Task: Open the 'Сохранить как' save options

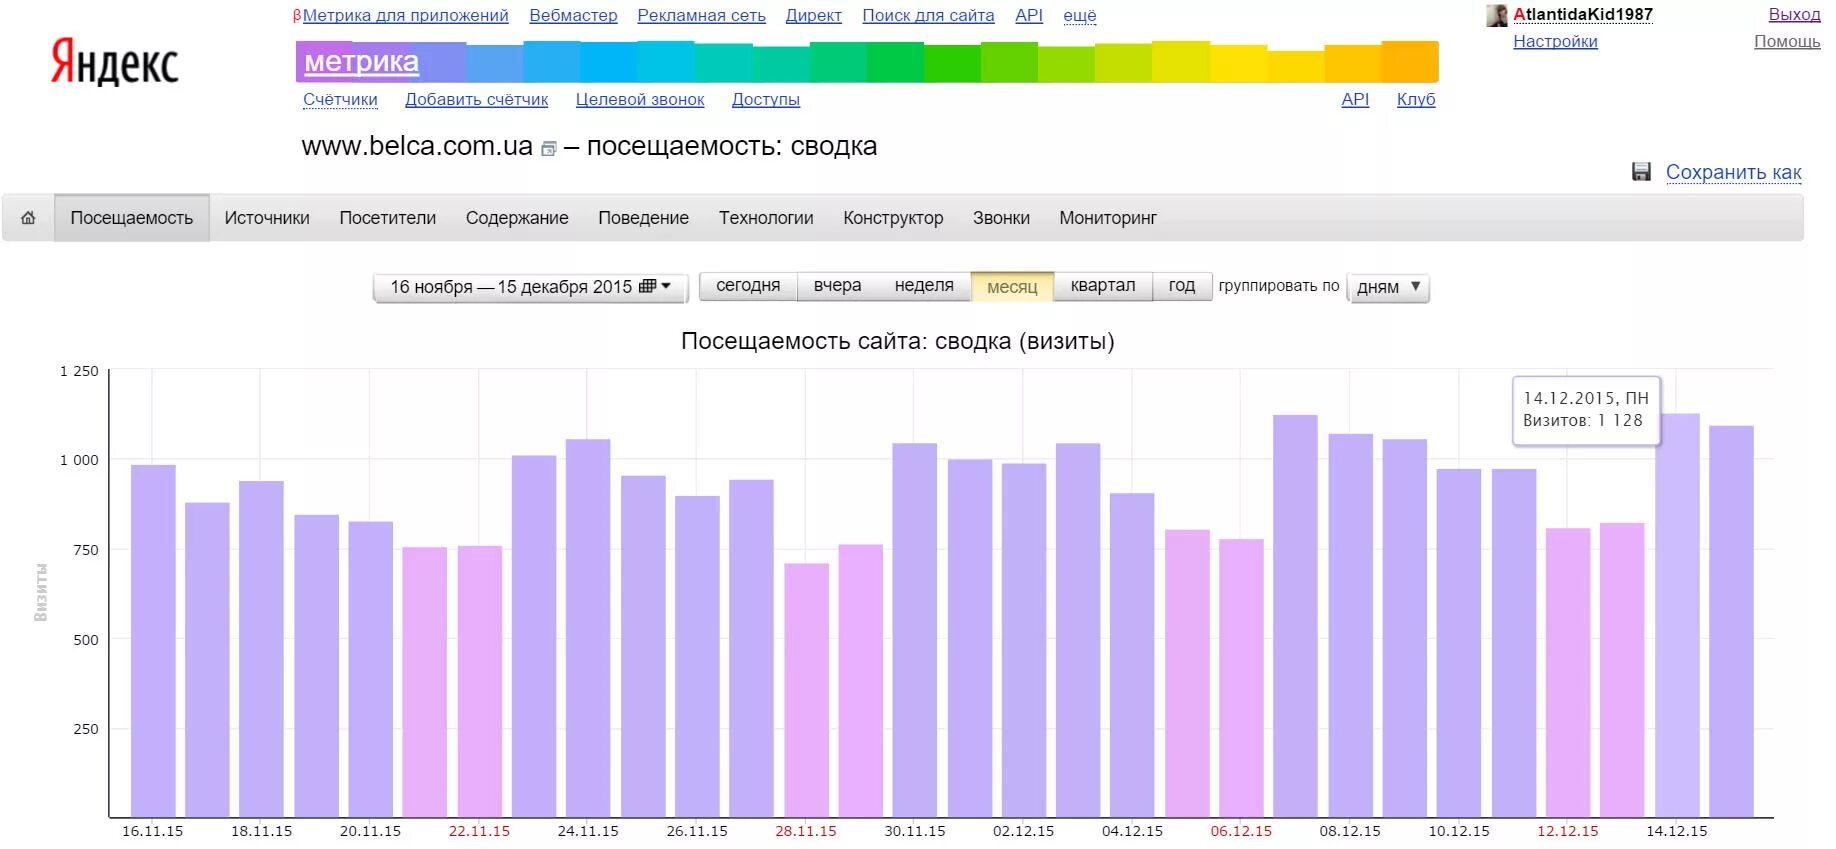Action: pos(1733,172)
